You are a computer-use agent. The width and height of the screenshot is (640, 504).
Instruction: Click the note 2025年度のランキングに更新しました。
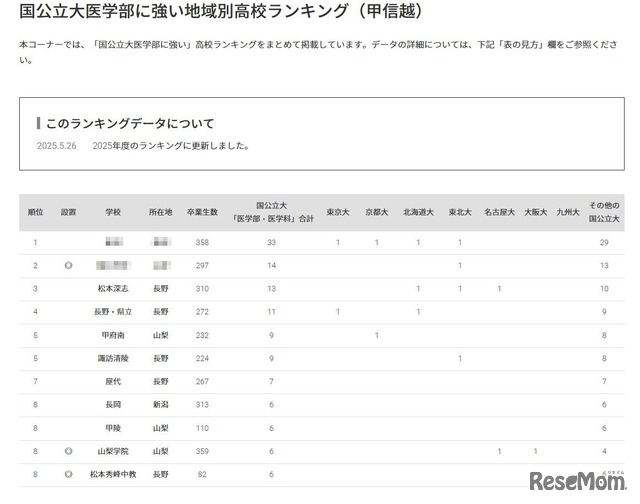pos(171,146)
